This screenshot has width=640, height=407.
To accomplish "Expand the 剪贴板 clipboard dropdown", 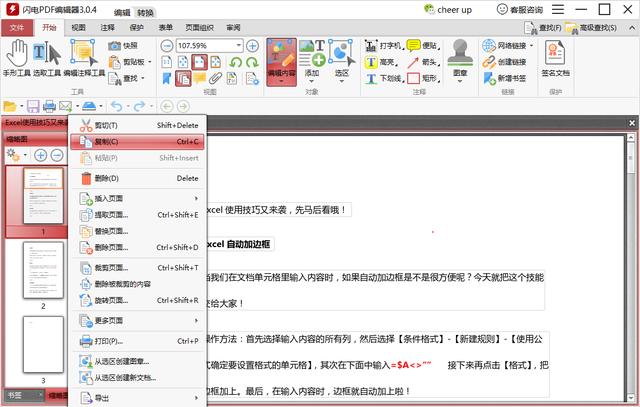I will 150,62.
